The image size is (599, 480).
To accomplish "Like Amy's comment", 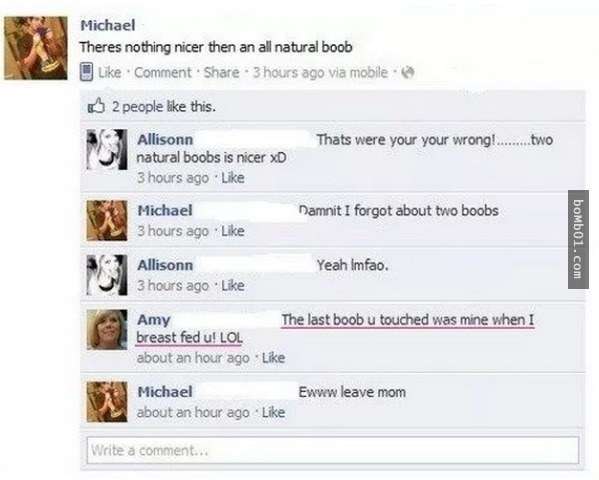I will (x=274, y=358).
